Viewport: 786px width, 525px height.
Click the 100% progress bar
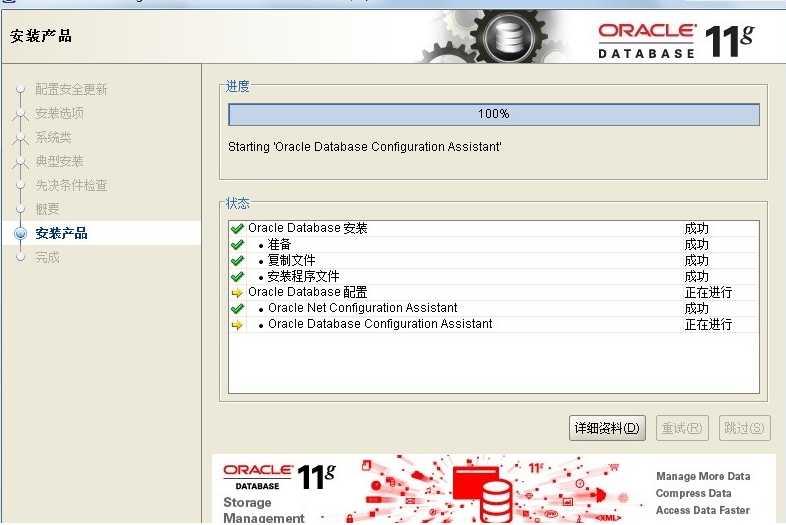[x=494, y=114]
